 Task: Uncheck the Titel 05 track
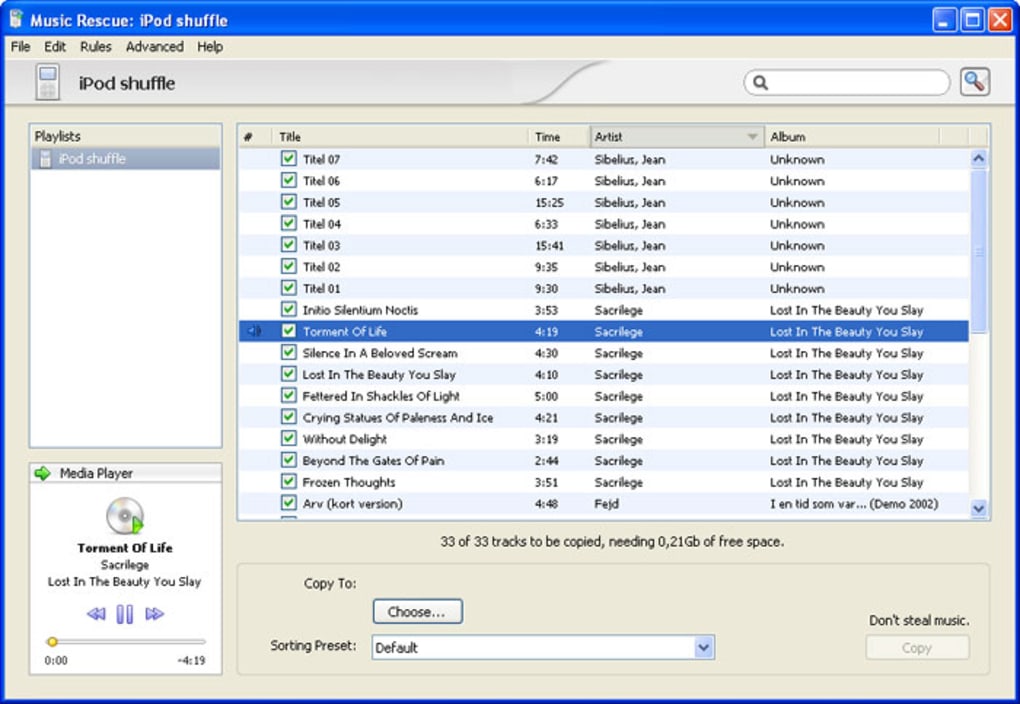(x=289, y=202)
